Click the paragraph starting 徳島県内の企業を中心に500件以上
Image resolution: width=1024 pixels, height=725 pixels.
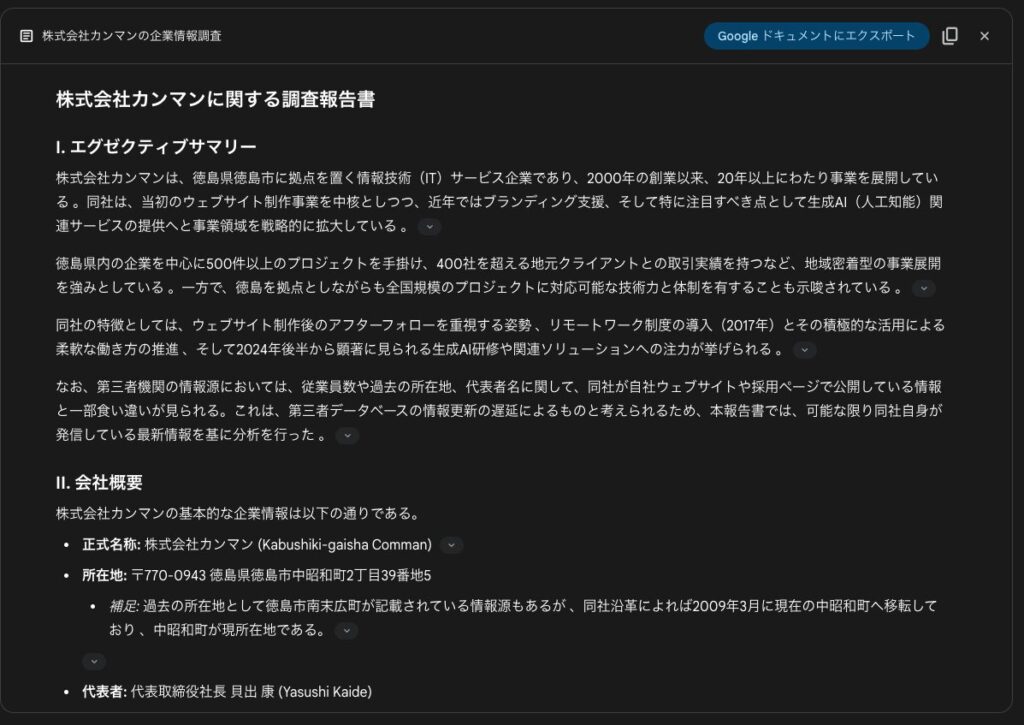(500, 276)
